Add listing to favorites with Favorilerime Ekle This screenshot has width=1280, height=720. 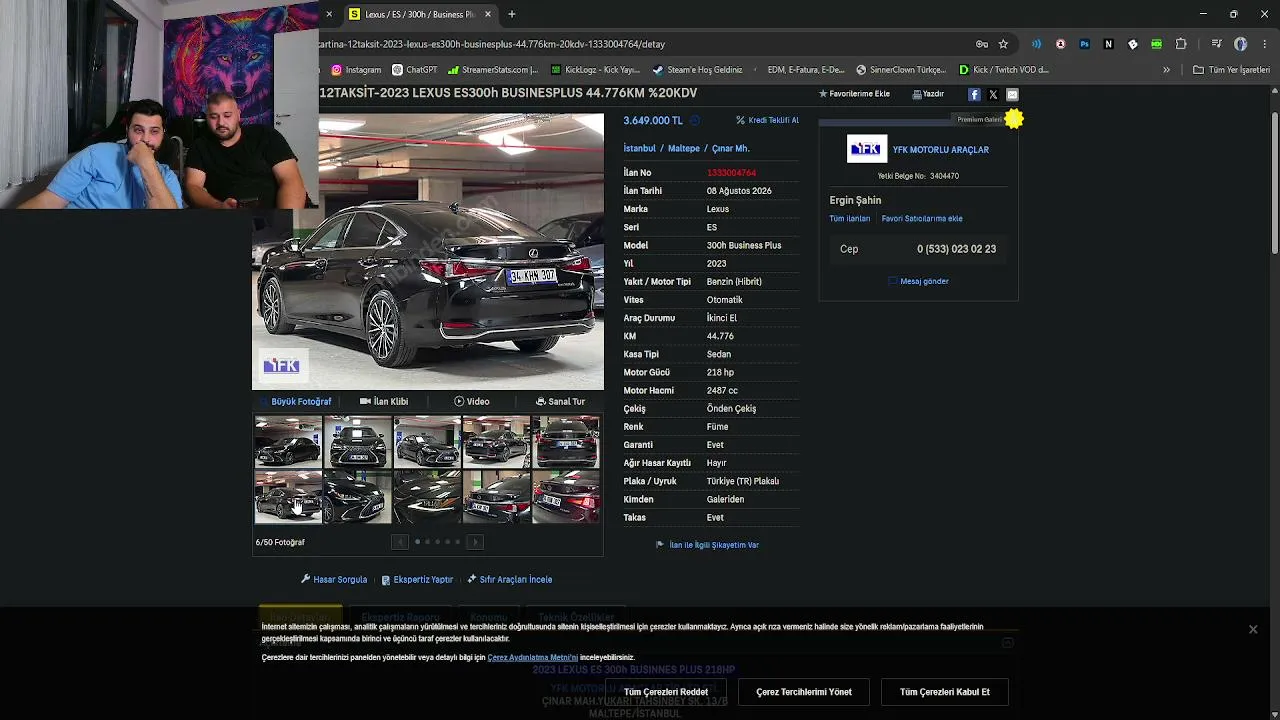point(854,94)
